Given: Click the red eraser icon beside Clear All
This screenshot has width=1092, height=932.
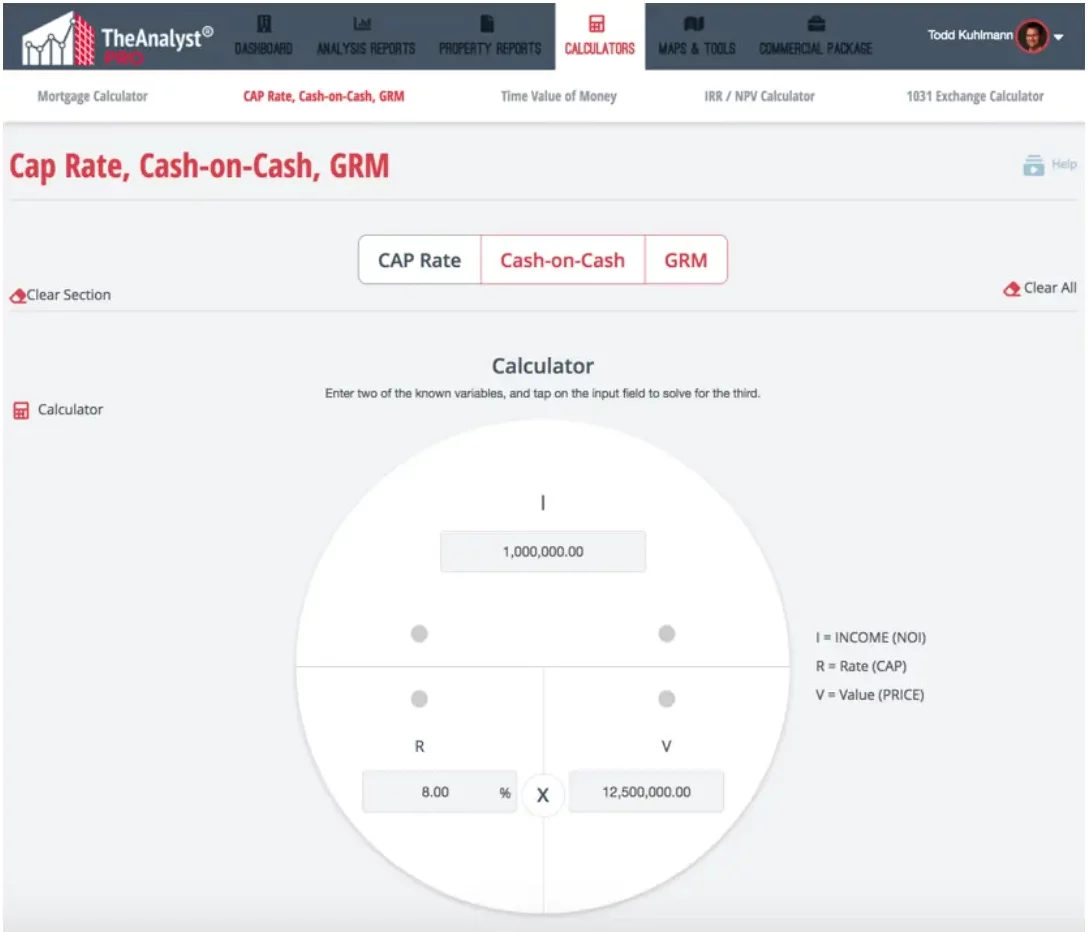Looking at the screenshot, I should pos(1011,288).
